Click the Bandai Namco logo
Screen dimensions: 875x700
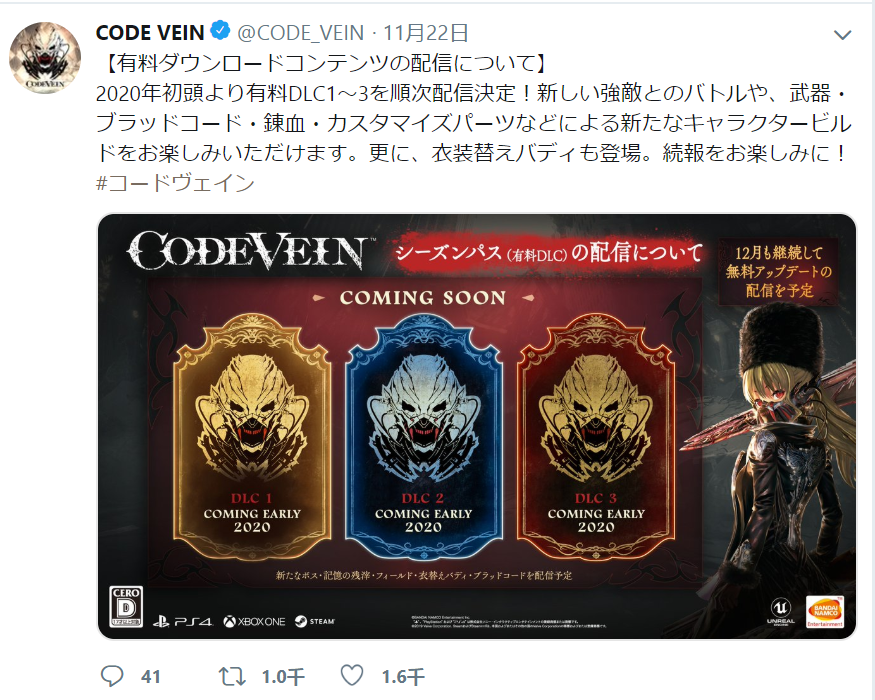pos(825,611)
